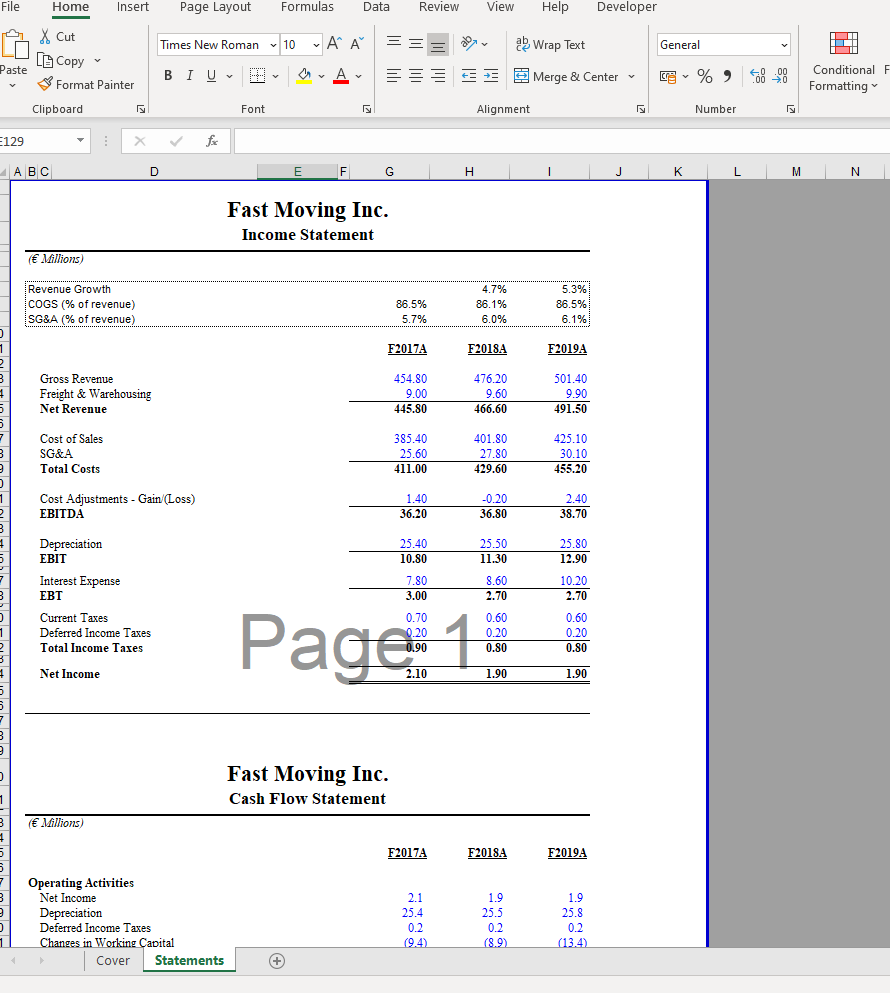Image resolution: width=890 pixels, height=993 pixels.
Task: Select Top Align vertical alignment
Action: coord(394,44)
